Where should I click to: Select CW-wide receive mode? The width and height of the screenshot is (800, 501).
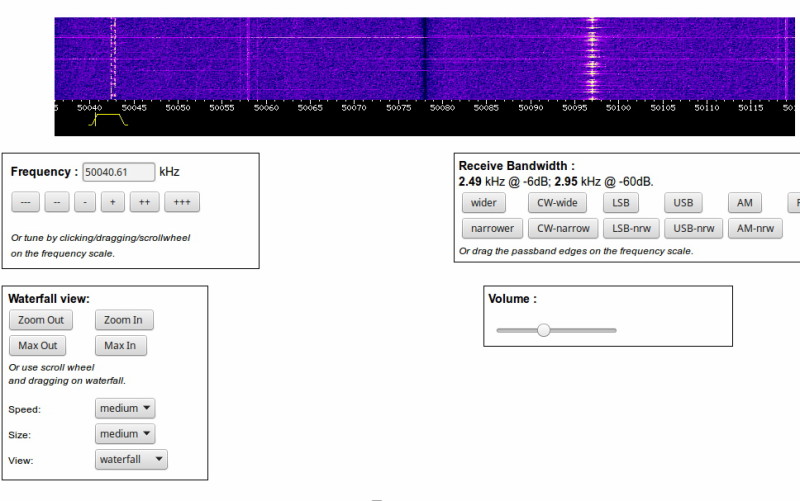click(557, 202)
